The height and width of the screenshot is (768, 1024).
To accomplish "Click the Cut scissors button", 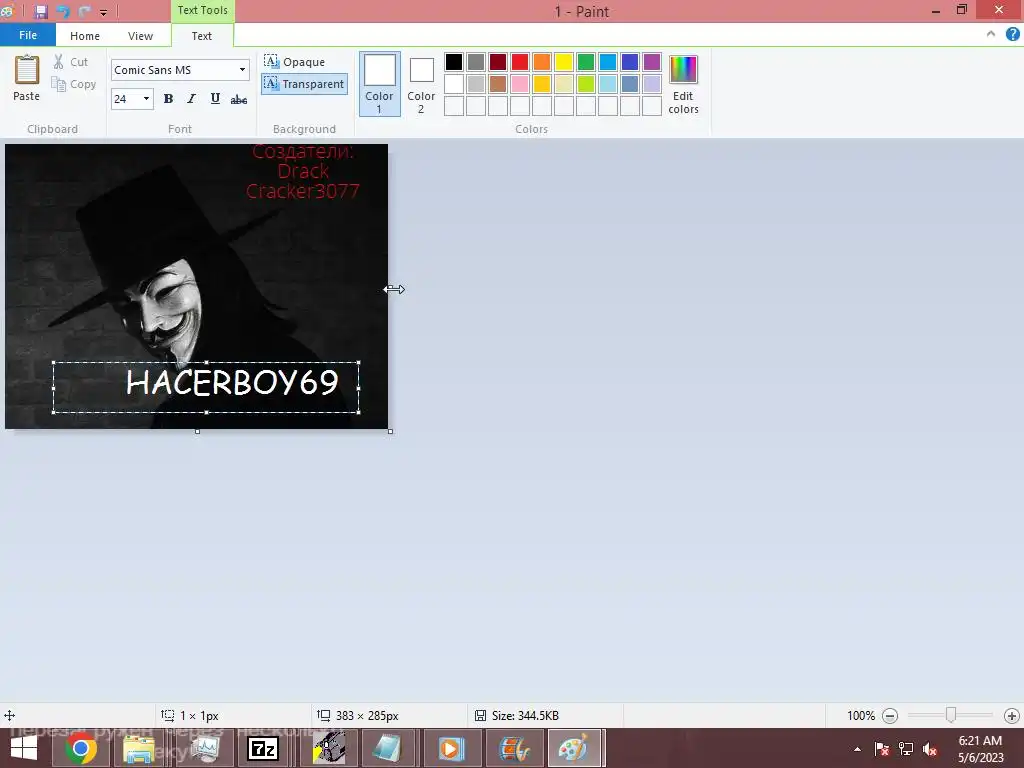I will click(71, 62).
